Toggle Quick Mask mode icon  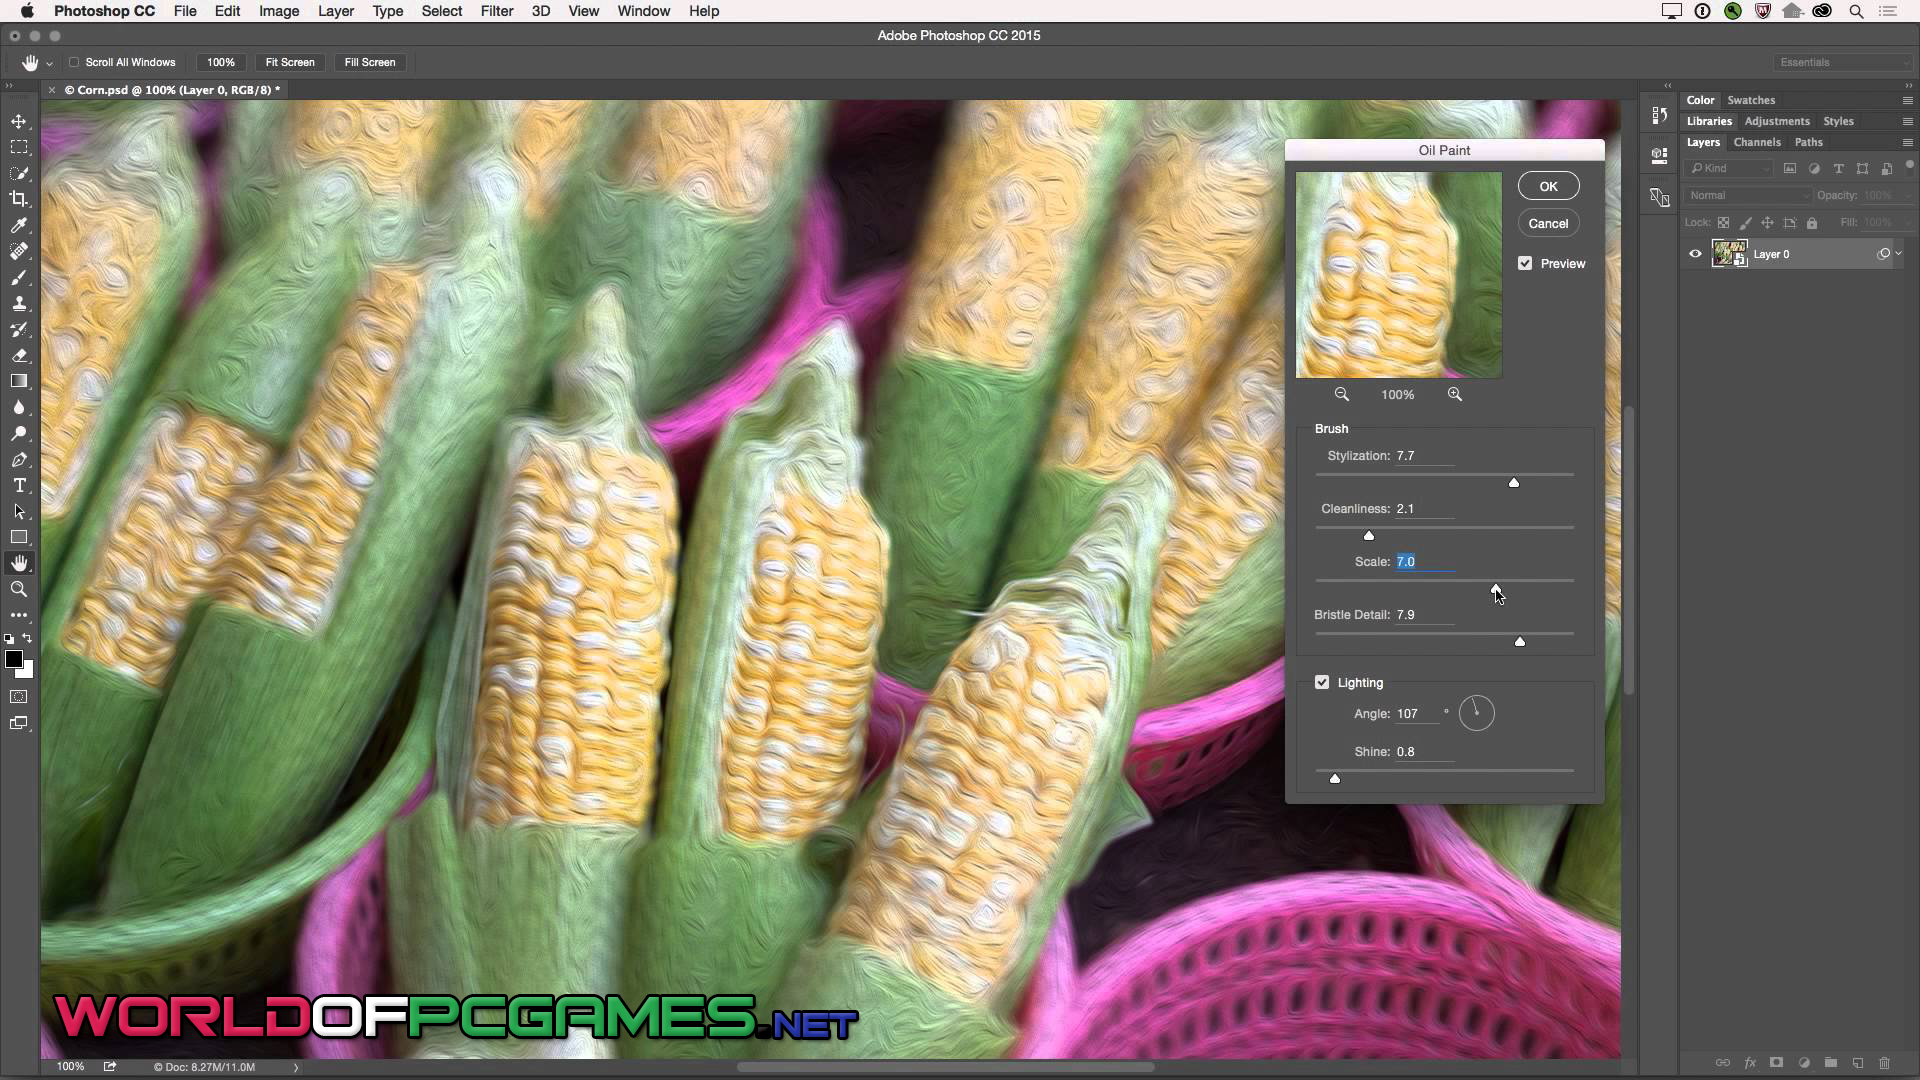pos(19,697)
